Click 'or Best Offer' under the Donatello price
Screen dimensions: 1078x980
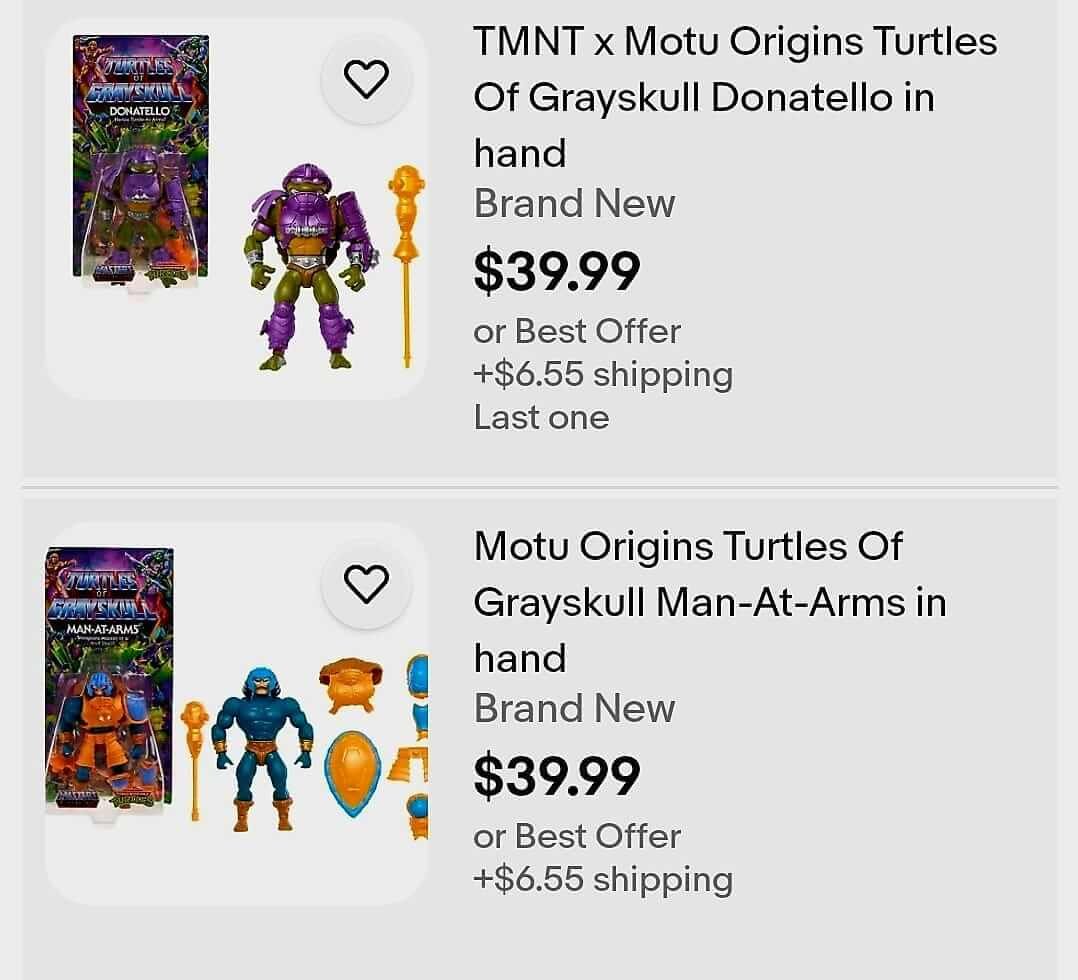pyautogui.click(x=576, y=331)
